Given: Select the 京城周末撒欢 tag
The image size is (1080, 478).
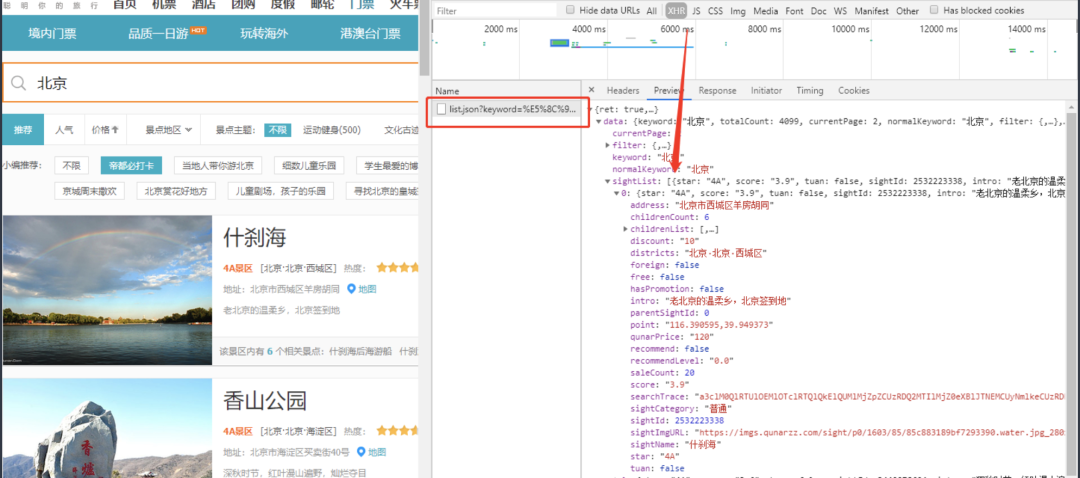Looking at the screenshot, I should [x=90, y=191].
